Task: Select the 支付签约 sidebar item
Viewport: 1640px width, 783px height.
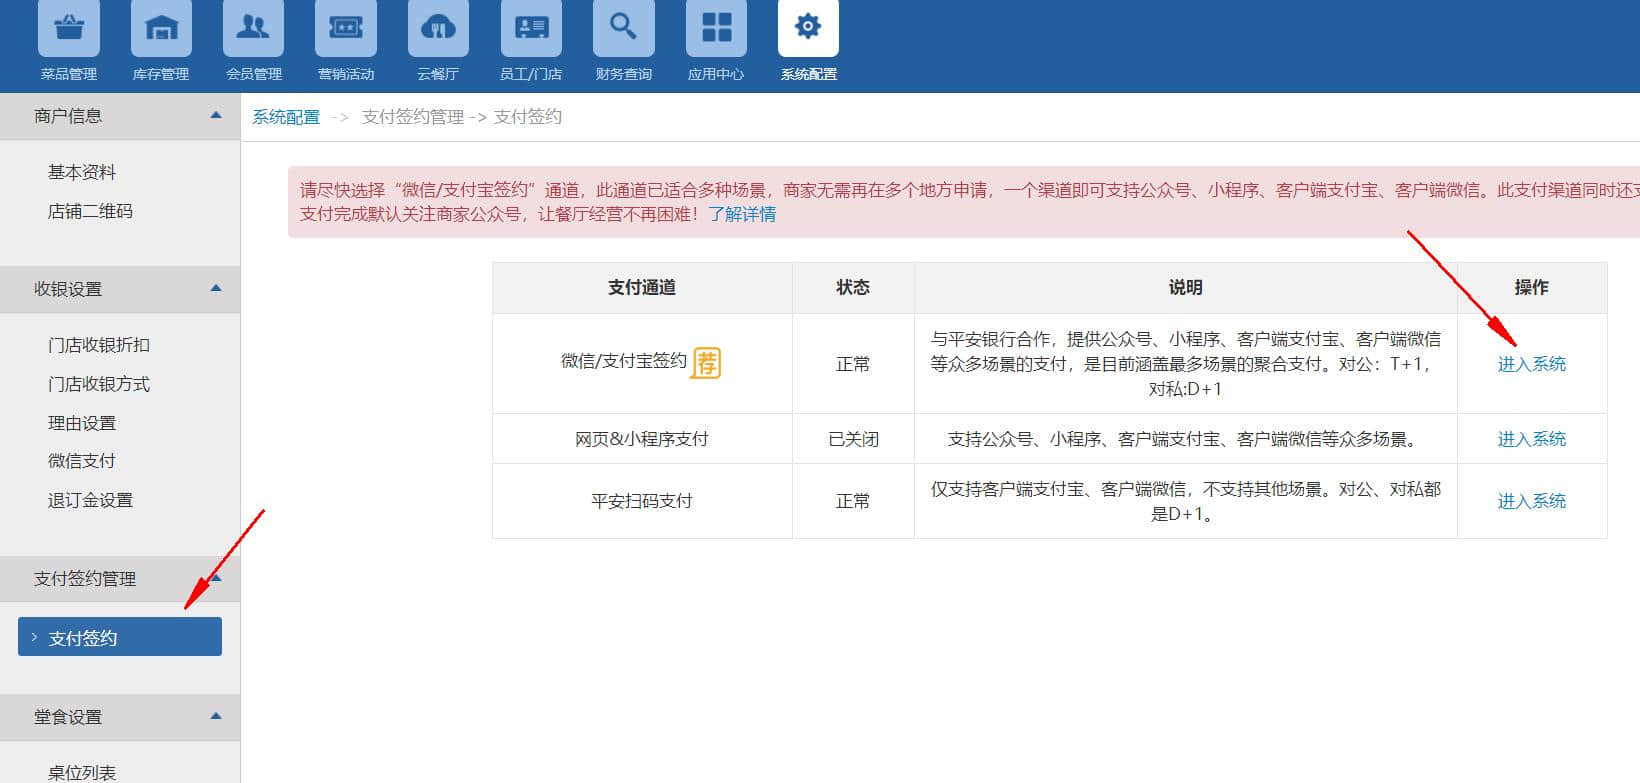Action: tap(120, 637)
